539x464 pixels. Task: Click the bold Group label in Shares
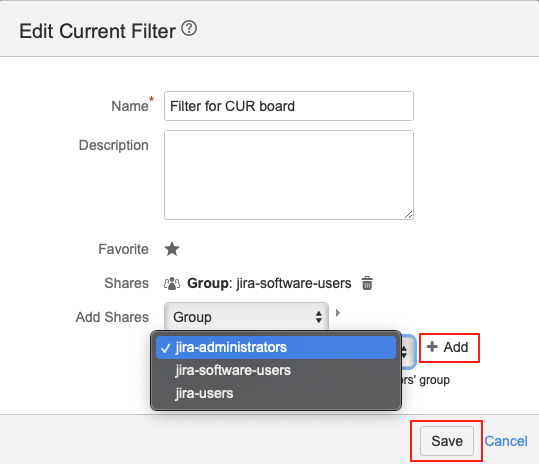tap(207, 284)
